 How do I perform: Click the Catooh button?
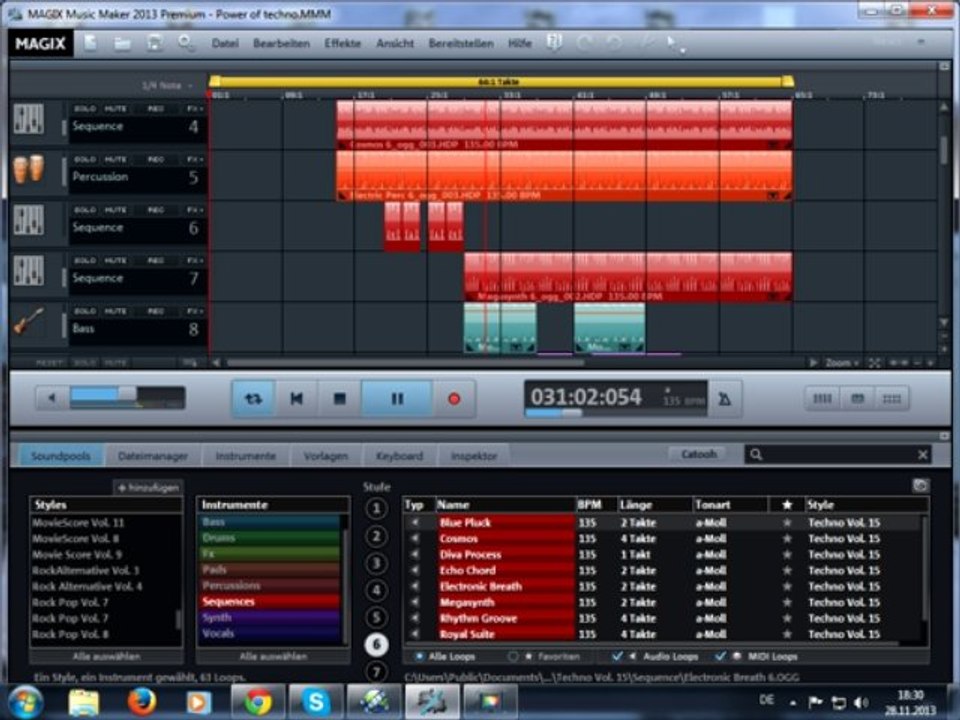point(699,454)
